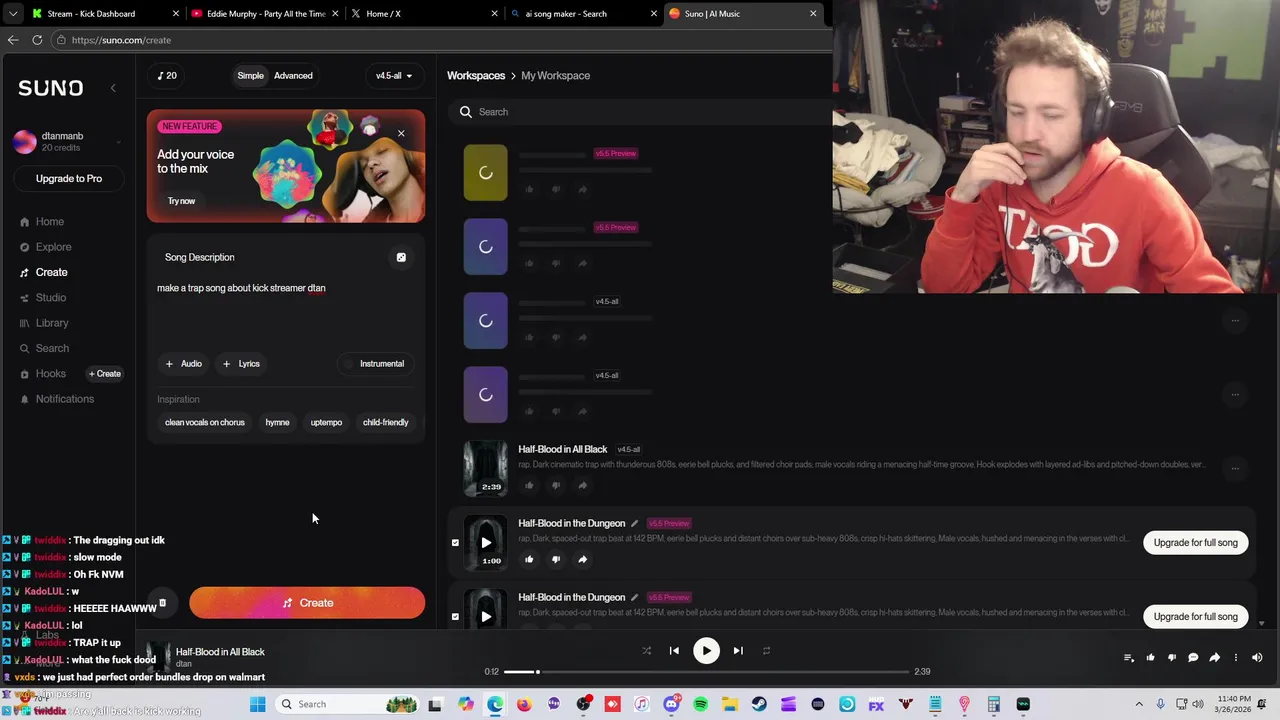The height and width of the screenshot is (720, 1280).
Task: Open Steam from the Windows taskbar
Action: [x=759, y=704]
